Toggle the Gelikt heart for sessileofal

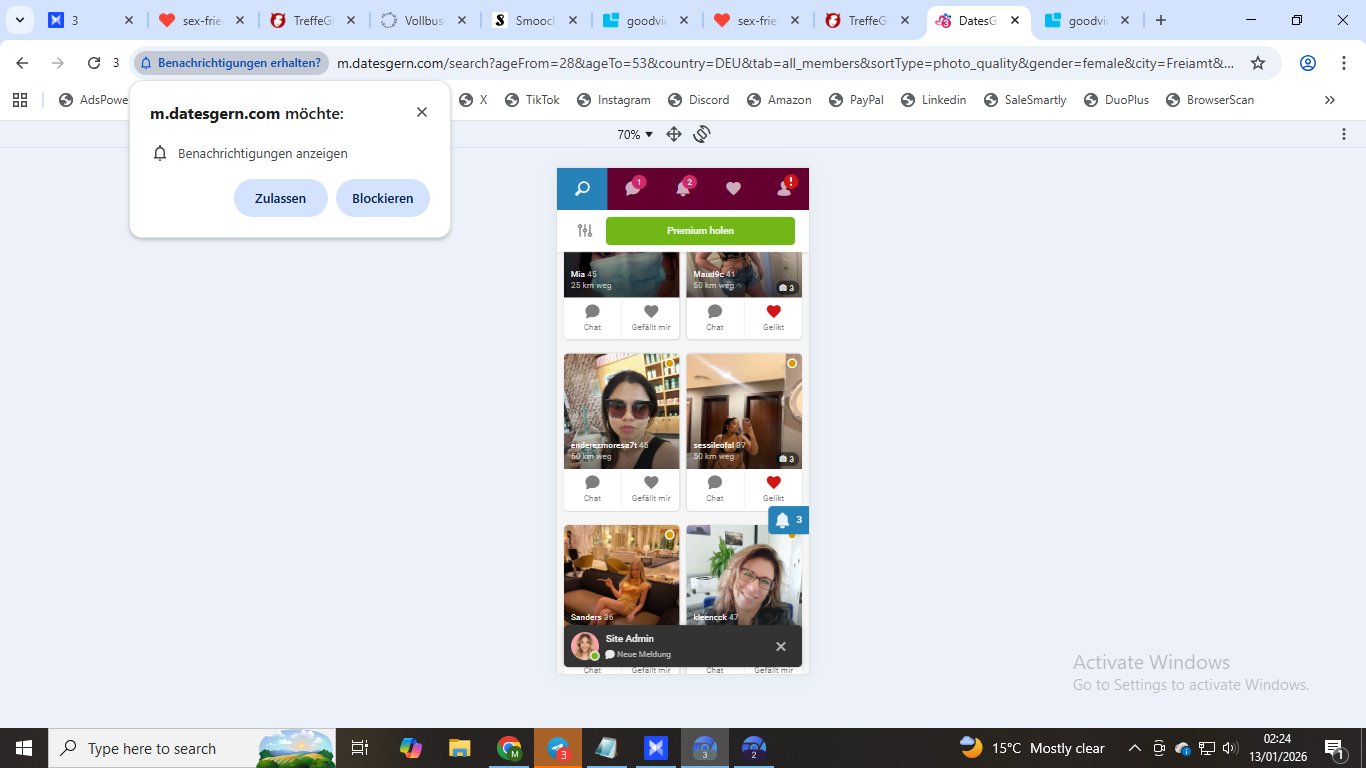(773, 484)
